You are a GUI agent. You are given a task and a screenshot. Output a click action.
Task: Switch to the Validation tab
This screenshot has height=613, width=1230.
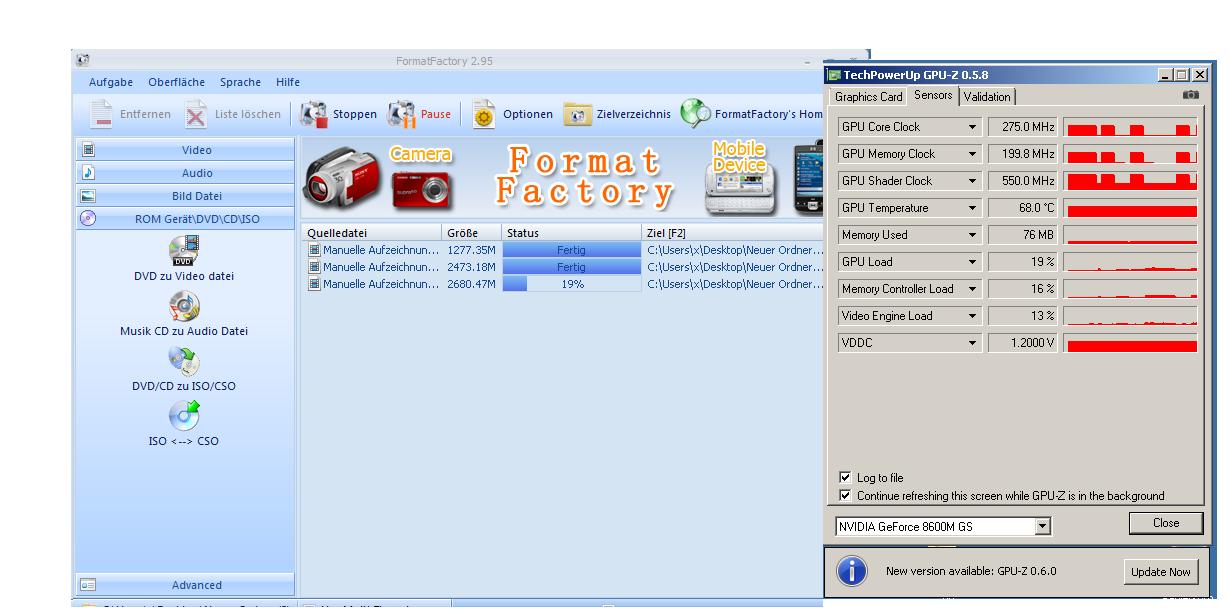click(x=987, y=97)
